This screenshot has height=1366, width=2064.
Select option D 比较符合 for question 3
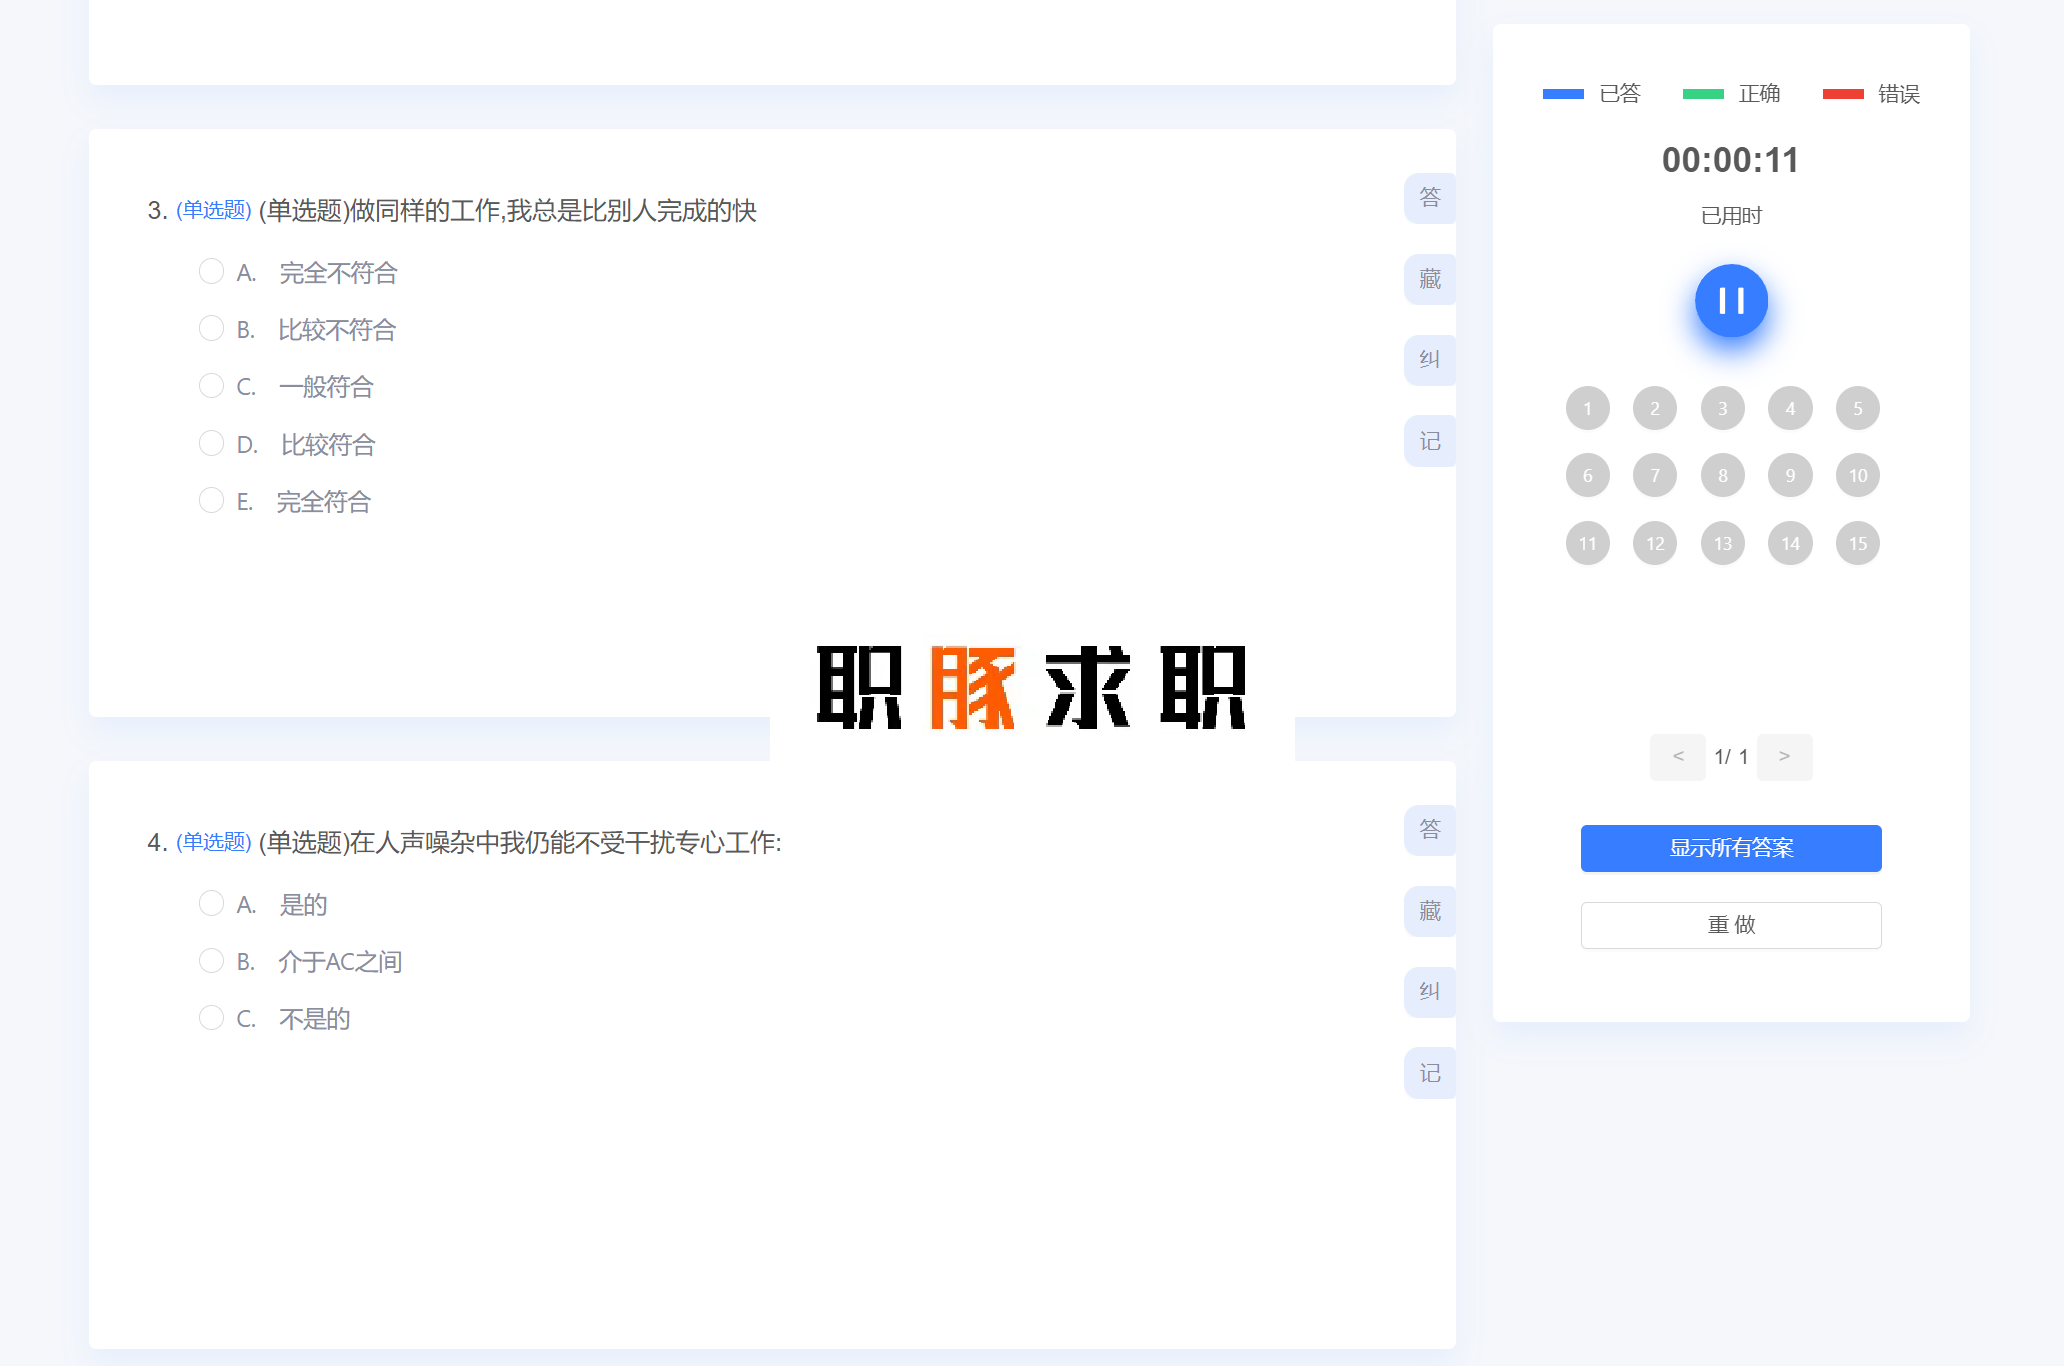pos(211,443)
